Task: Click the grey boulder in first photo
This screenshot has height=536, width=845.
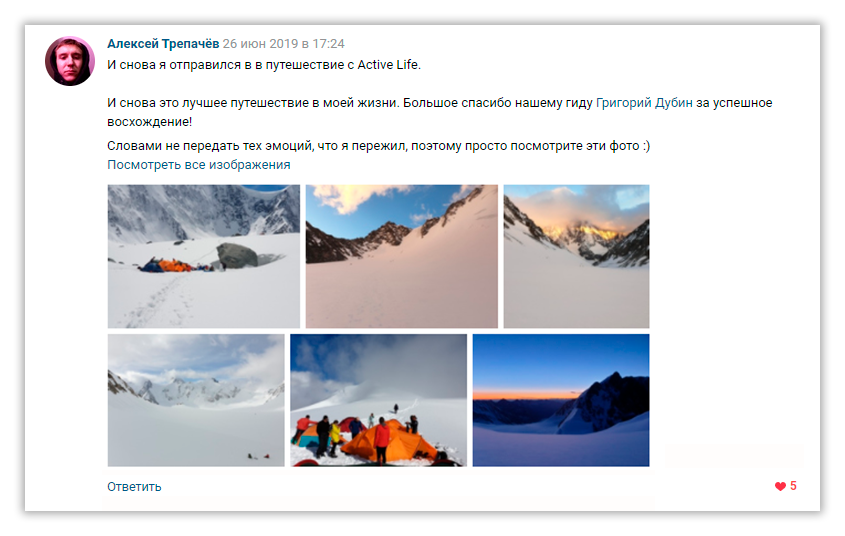Action: (237, 255)
